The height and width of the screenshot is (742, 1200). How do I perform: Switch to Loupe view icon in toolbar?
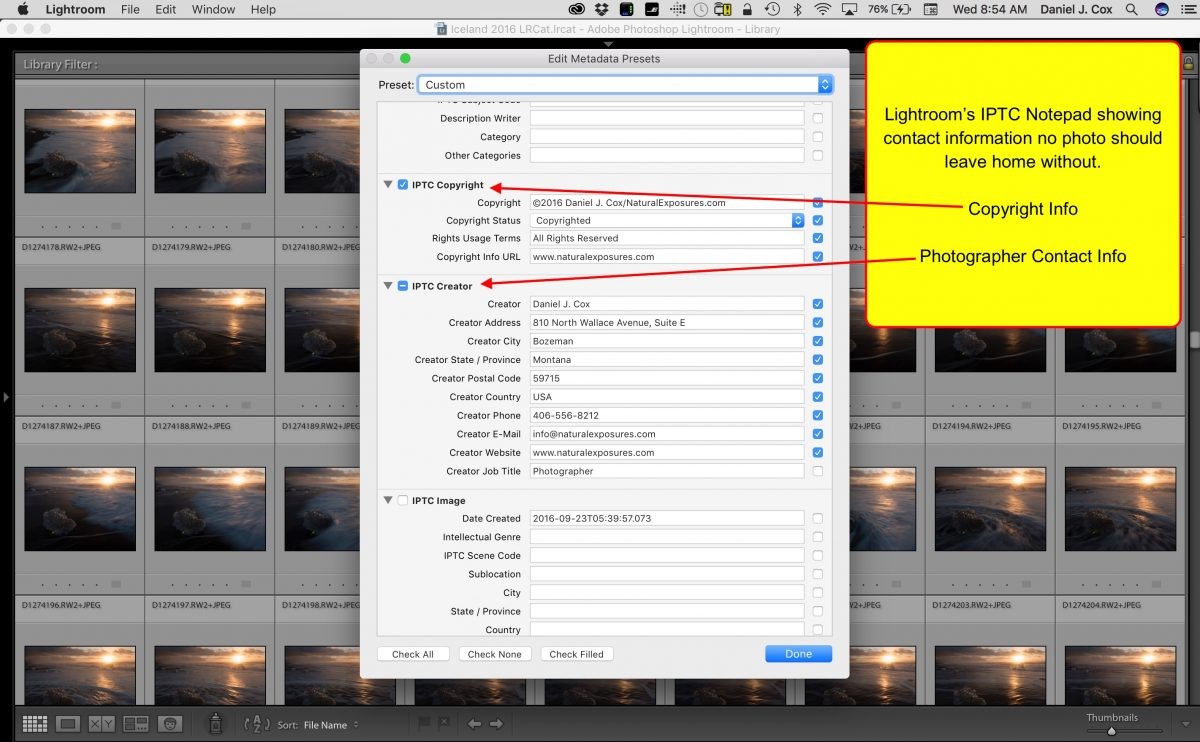[68, 723]
